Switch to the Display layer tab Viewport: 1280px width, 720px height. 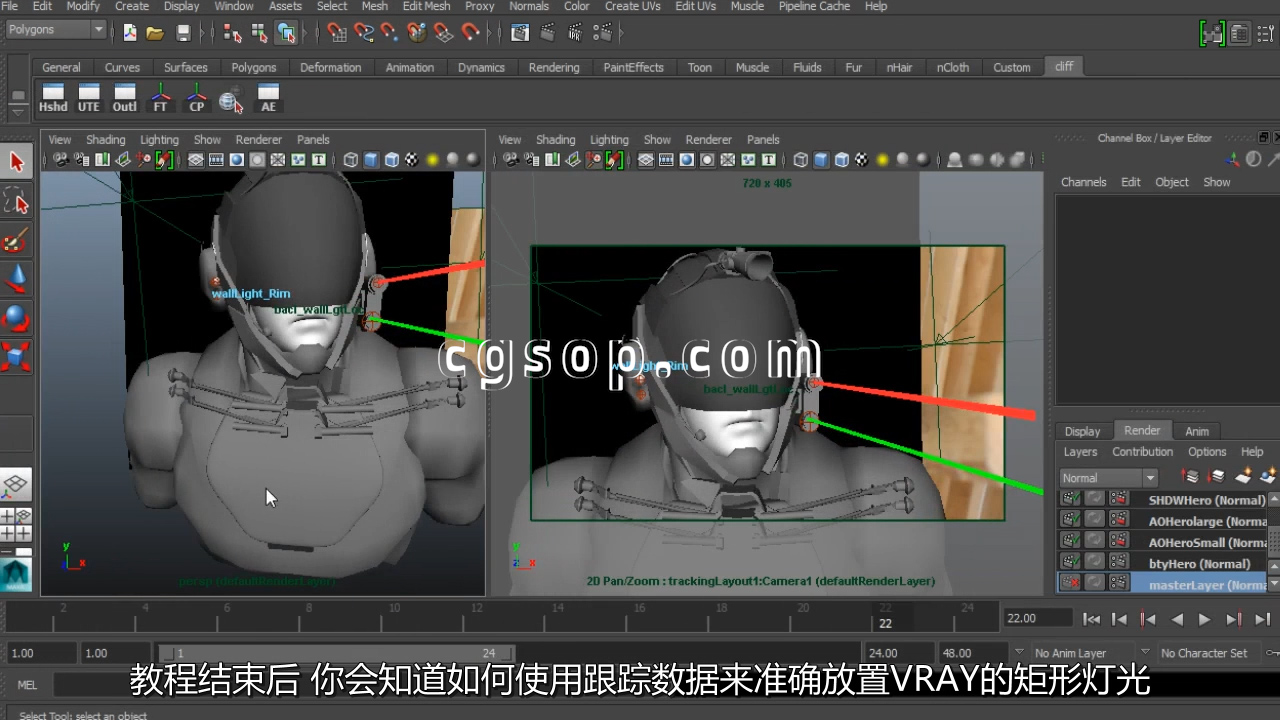coord(1082,431)
